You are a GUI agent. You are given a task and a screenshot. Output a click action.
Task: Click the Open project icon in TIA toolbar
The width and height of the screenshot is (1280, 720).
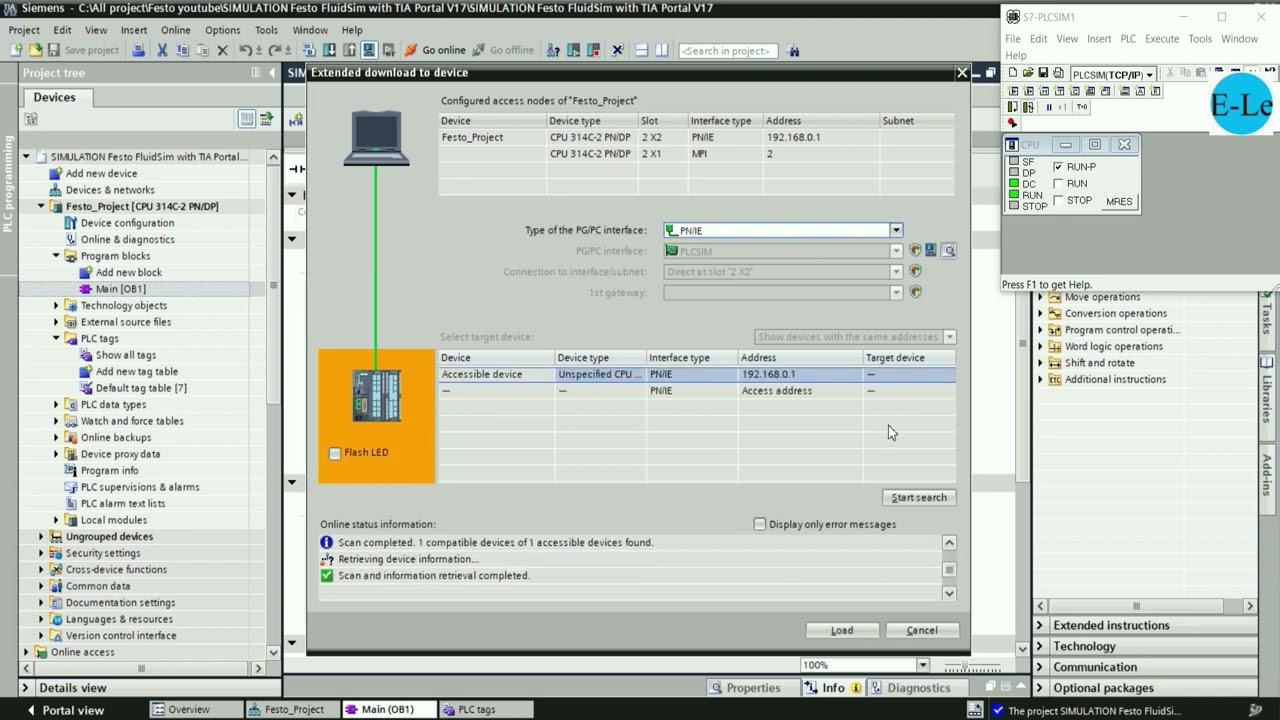tap(35, 50)
